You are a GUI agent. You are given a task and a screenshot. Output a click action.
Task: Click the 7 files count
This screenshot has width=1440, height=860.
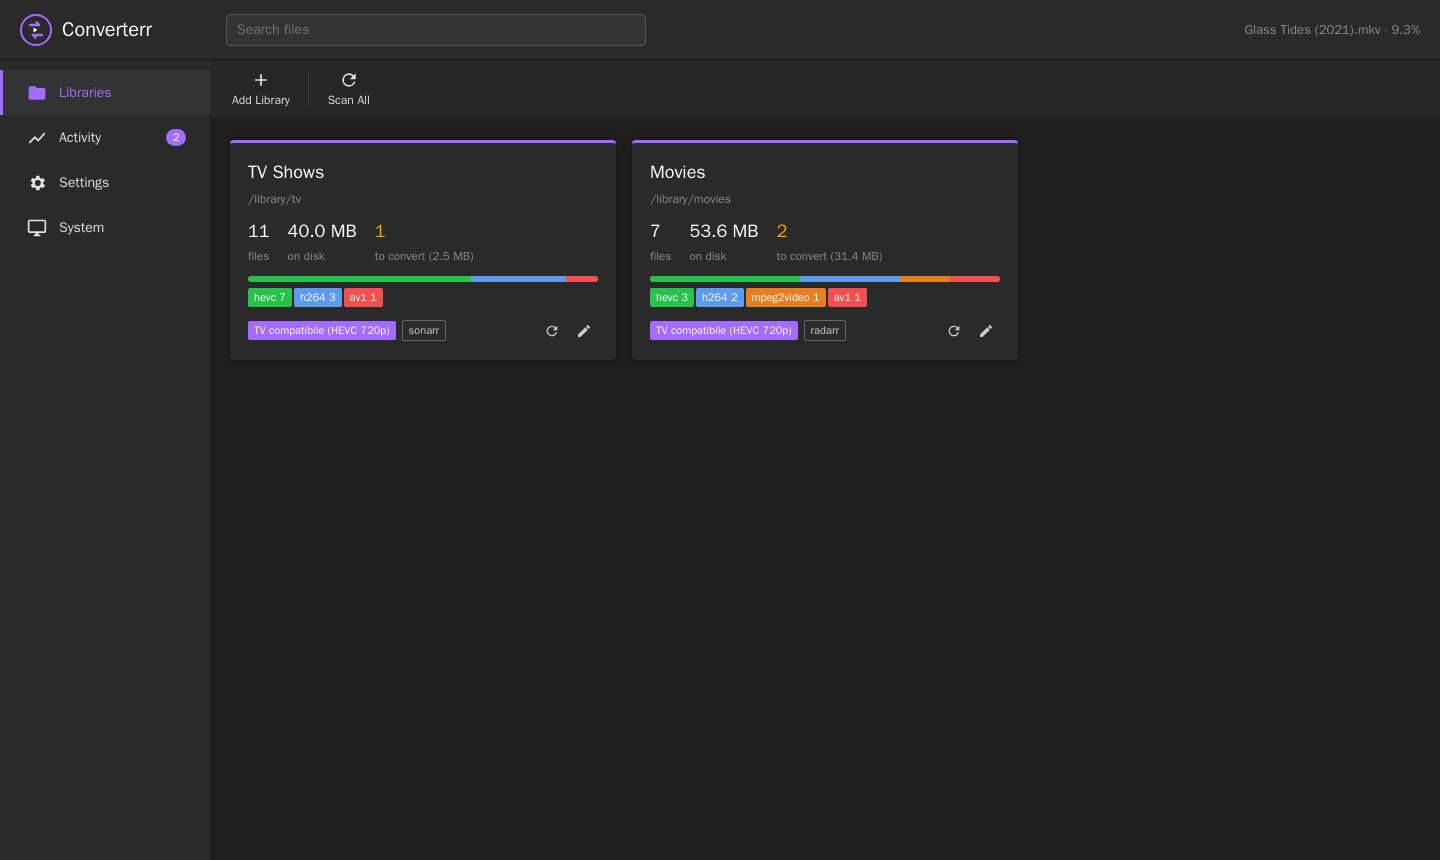pos(656,231)
